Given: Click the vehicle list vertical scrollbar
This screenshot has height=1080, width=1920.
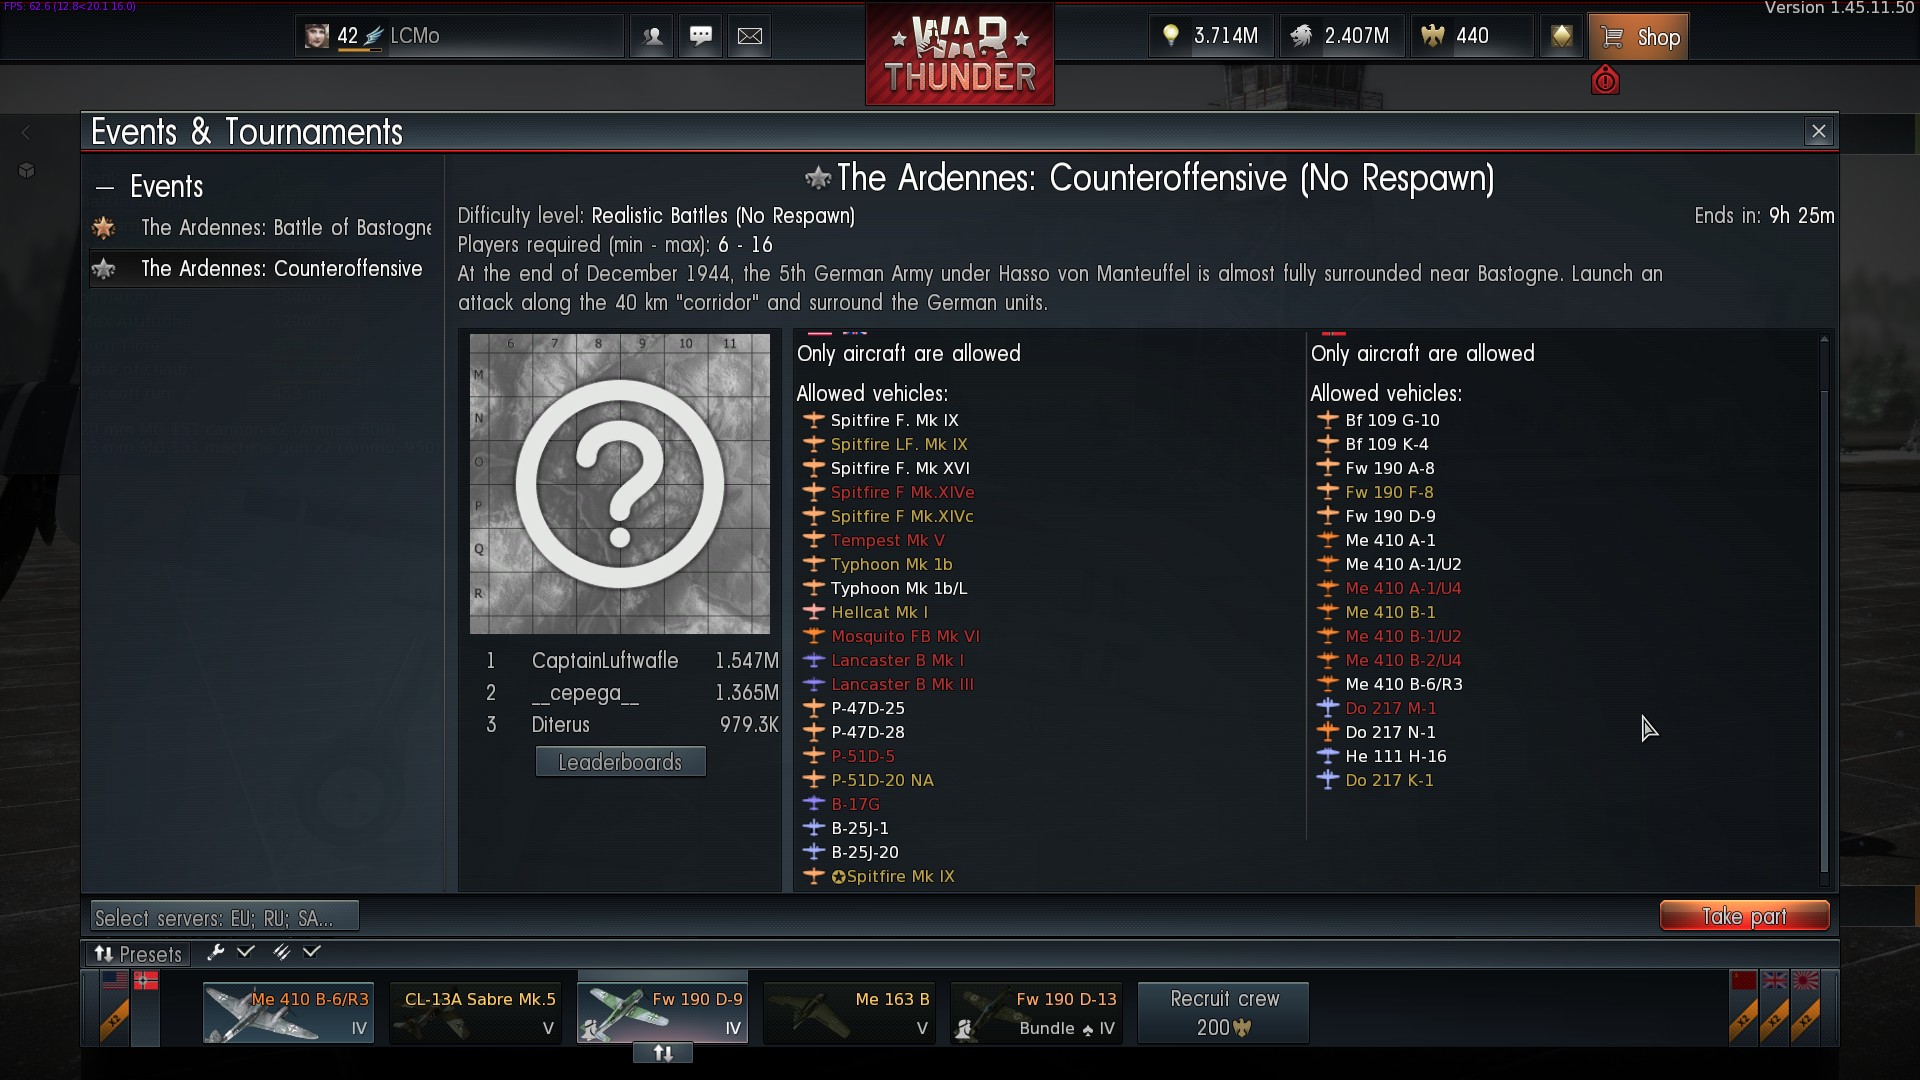Looking at the screenshot, I should point(1824,610).
